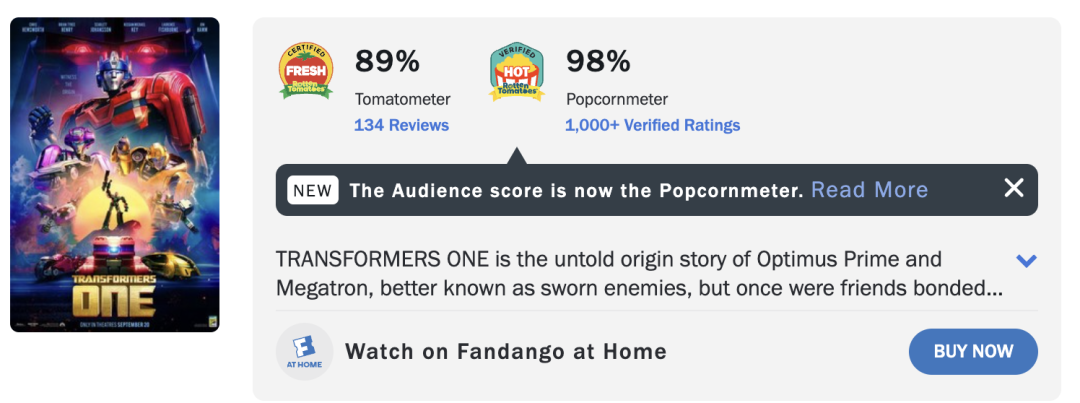Click the Certified Fresh tomato badge

tap(306, 71)
